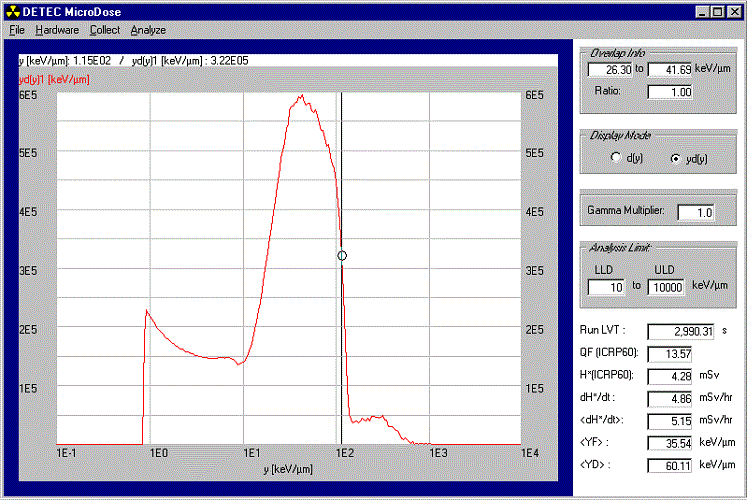Click the Overlap lower bound field 26.30
This screenshot has width=747, height=500.
click(x=610, y=70)
